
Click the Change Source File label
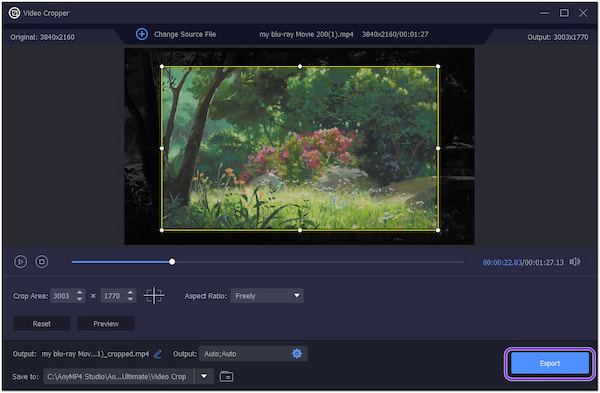pyautogui.click(x=185, y=34)
